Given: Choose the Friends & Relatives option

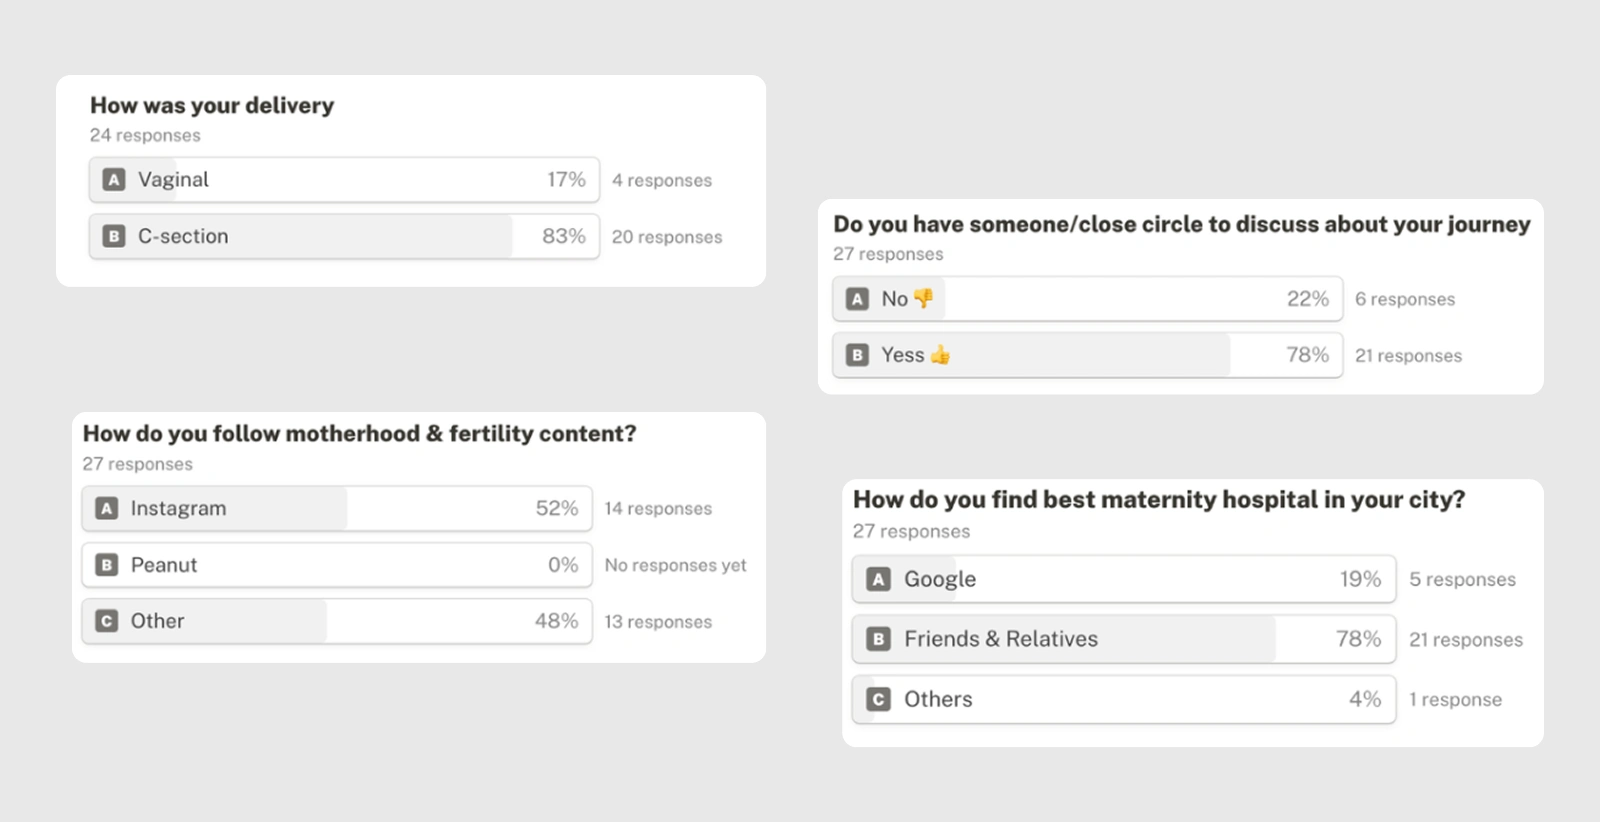Looking at the screenshot, I should 1123,639.
